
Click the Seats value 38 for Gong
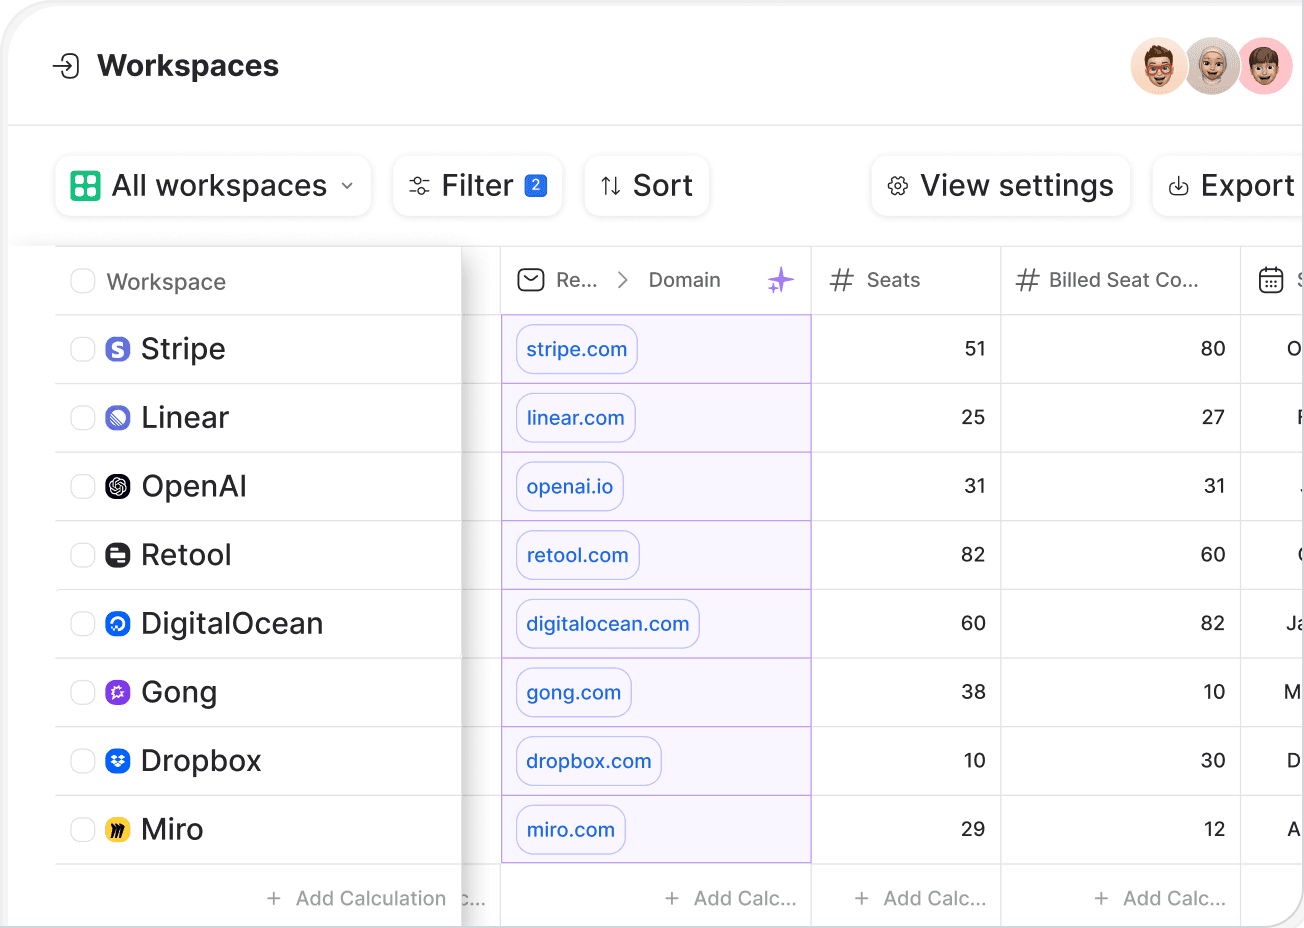point(973,692)
